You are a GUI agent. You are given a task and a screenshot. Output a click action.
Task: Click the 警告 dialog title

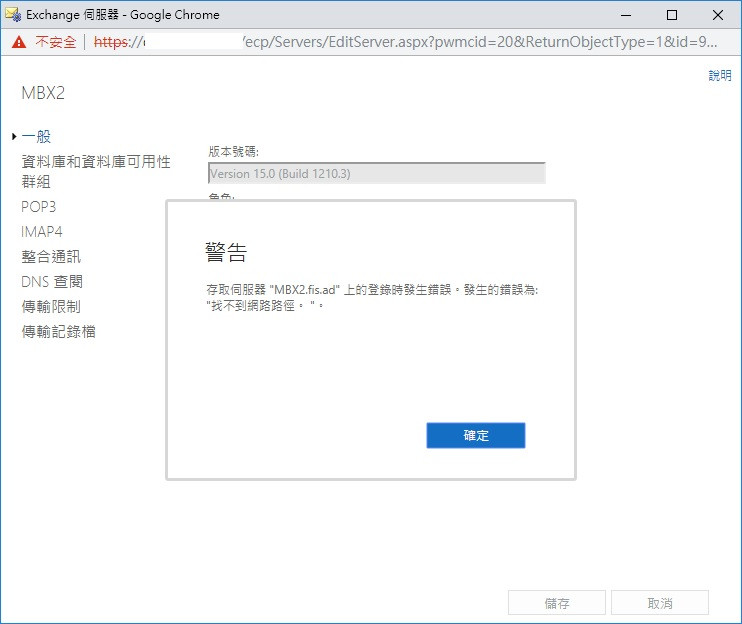click(226, 252)
